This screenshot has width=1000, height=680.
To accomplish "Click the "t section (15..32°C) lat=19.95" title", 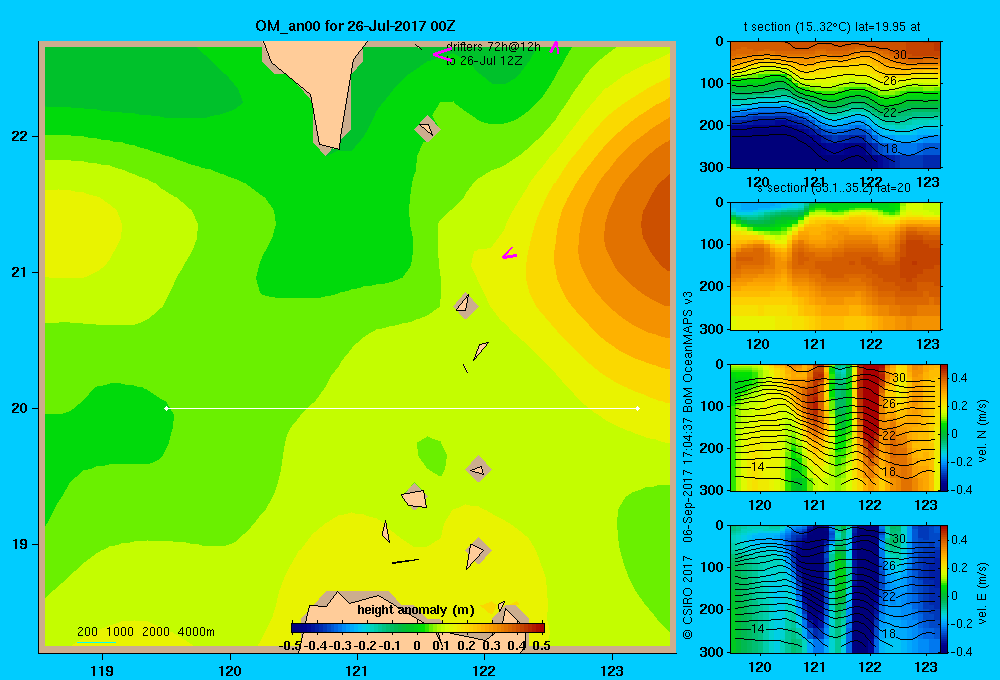I will [832, 27].
